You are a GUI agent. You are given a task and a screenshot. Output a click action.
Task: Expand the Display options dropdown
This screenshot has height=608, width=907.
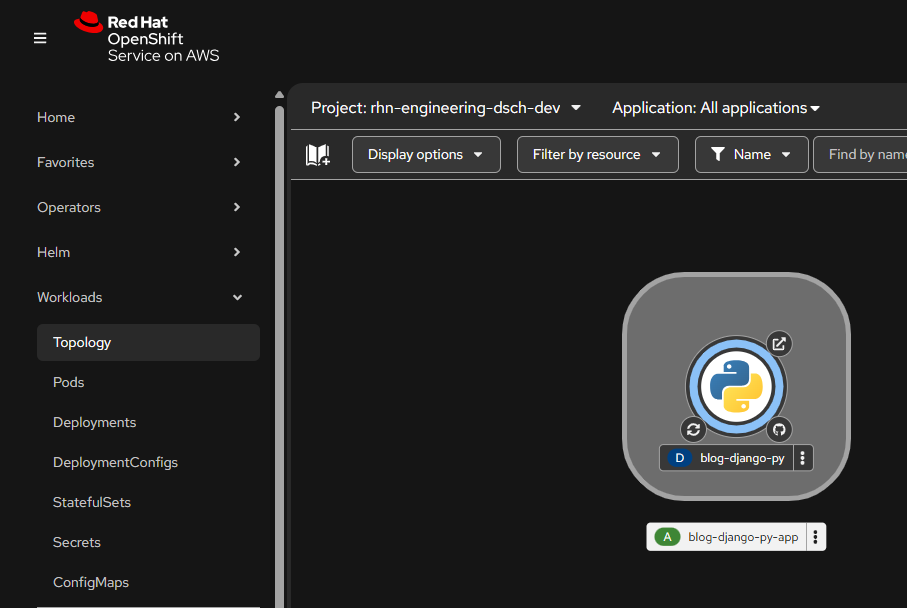point(426,155)
